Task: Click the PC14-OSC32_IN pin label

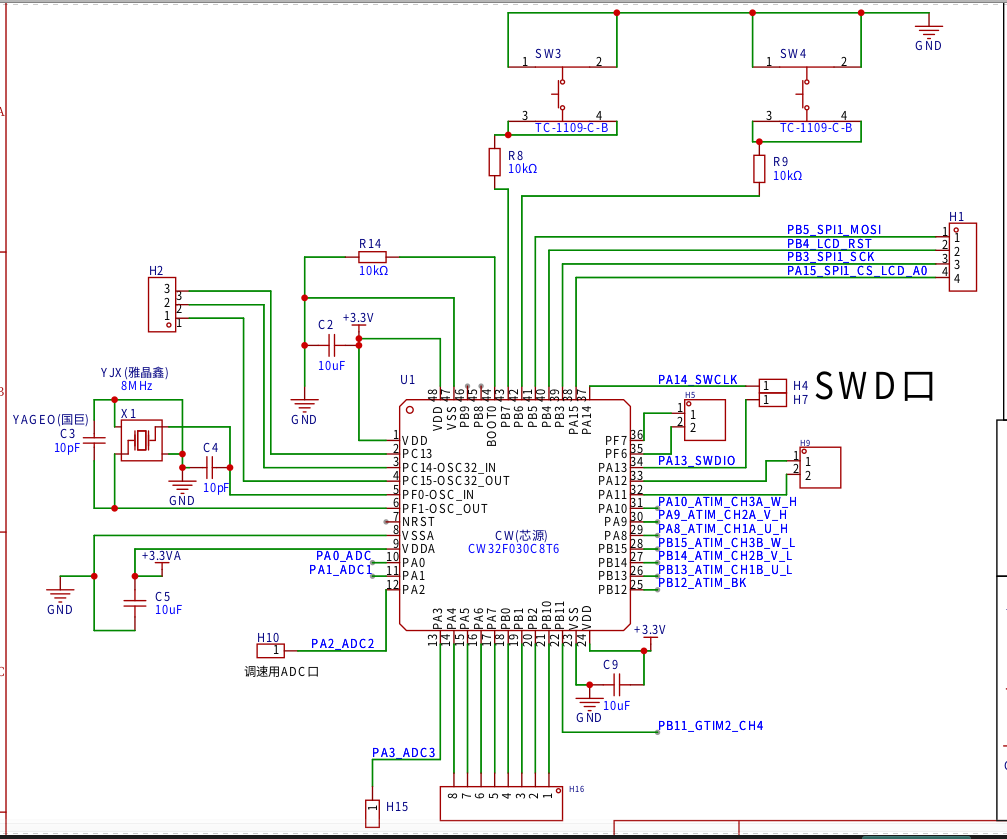Action: point(449,468)
